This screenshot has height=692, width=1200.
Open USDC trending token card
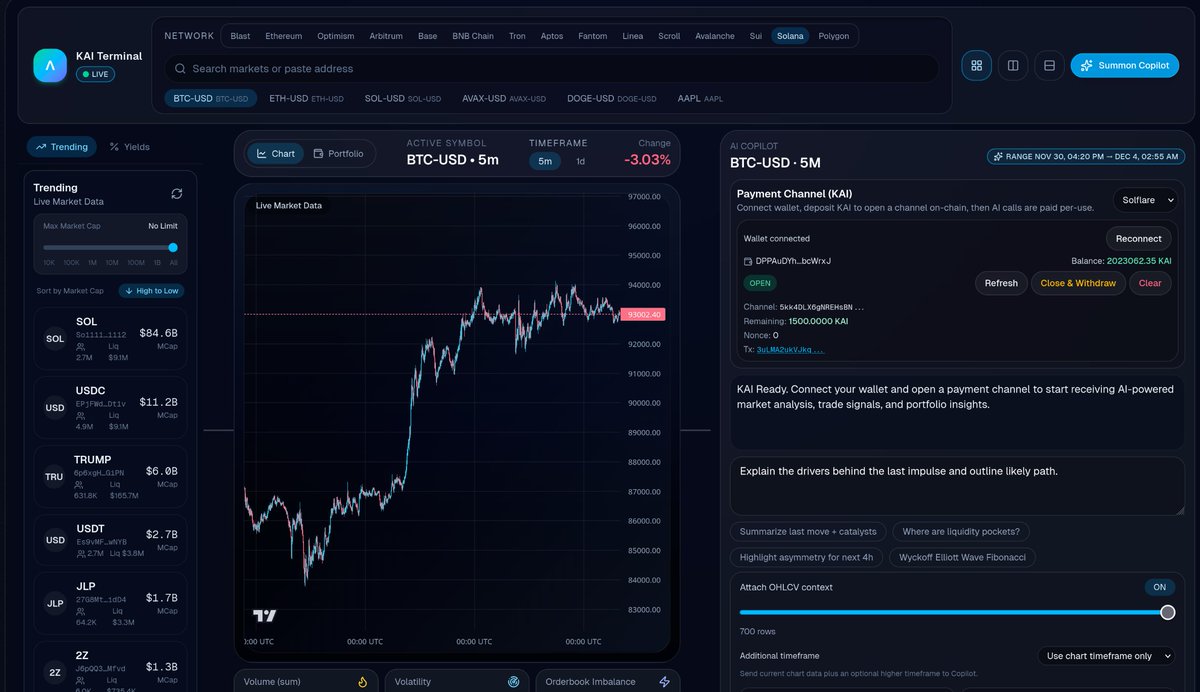click(110, 408)
